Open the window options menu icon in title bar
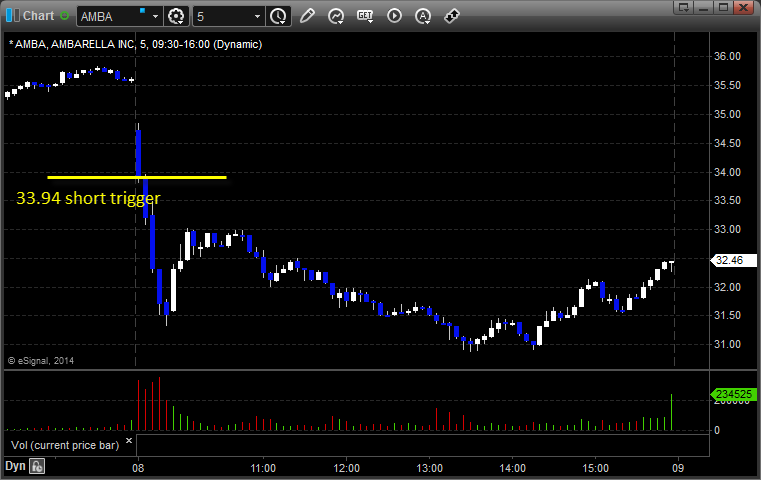The width and height of the screenshot is (761, 480). pyautogui.click(x=683, y=7)
